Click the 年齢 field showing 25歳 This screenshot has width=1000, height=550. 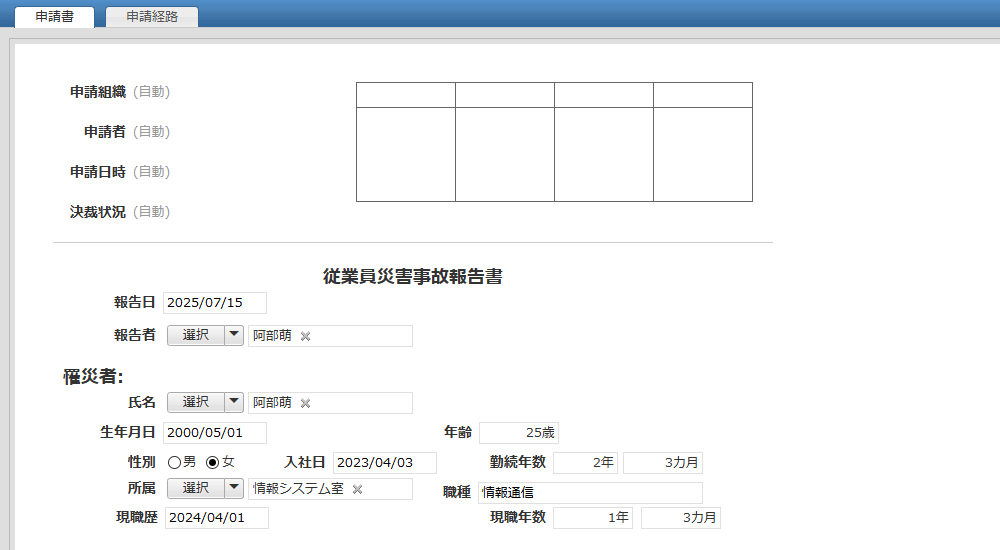tap(518, 433)
